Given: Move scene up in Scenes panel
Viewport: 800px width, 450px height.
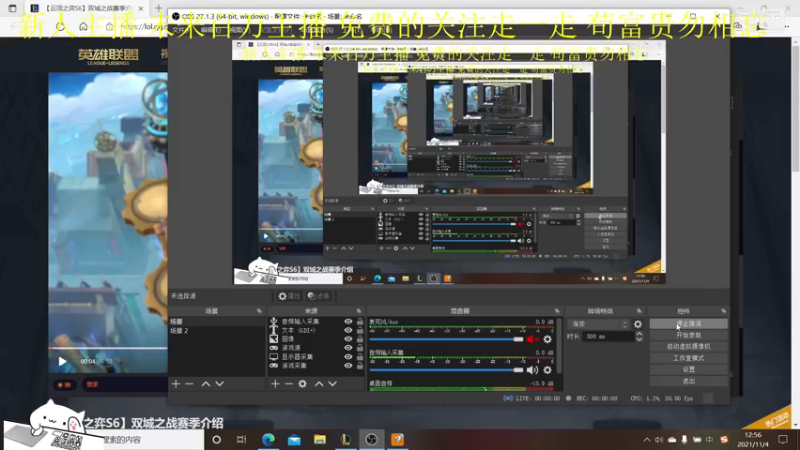Looking at the screenshot, I should [x=206, y=384].
